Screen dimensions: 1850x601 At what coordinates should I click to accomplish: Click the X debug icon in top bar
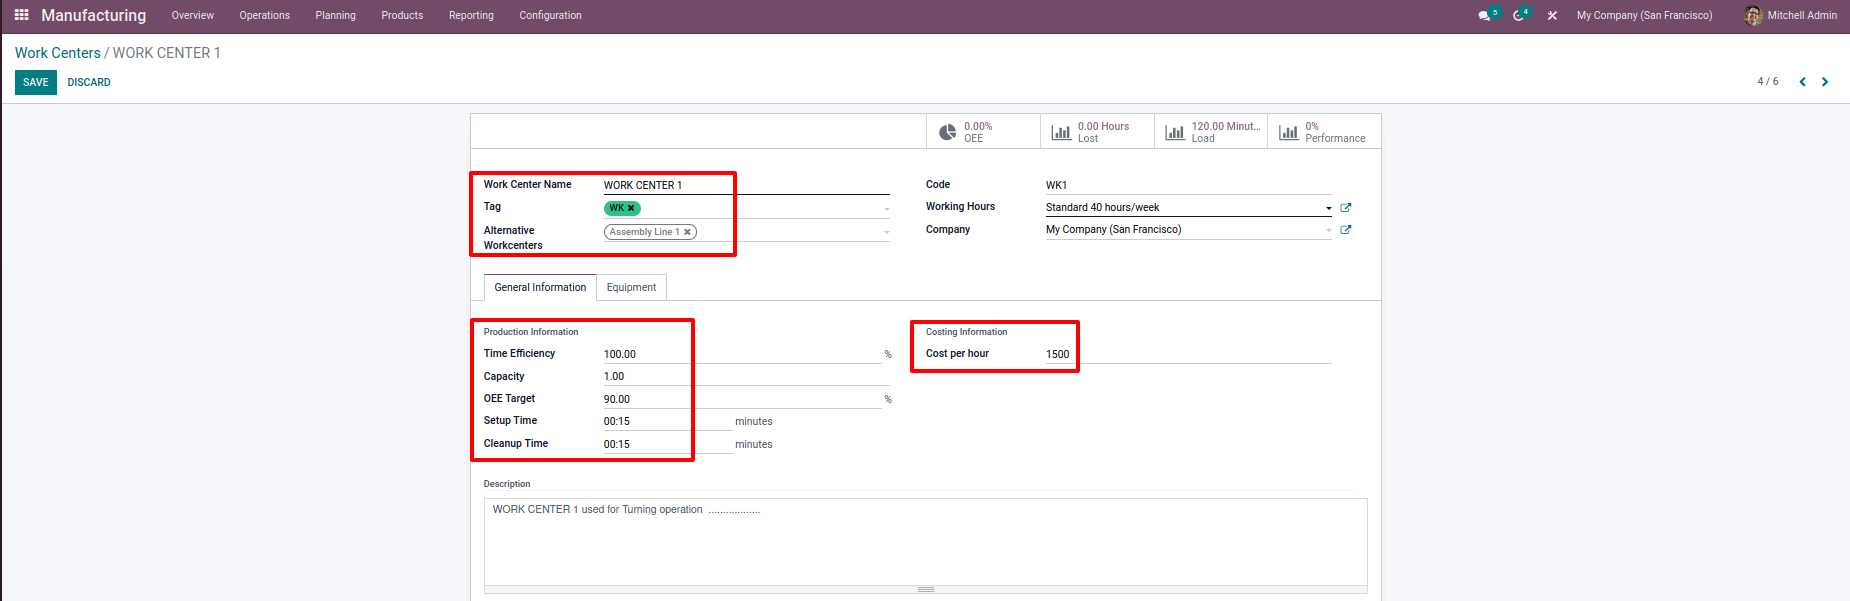pos(1552,16)
